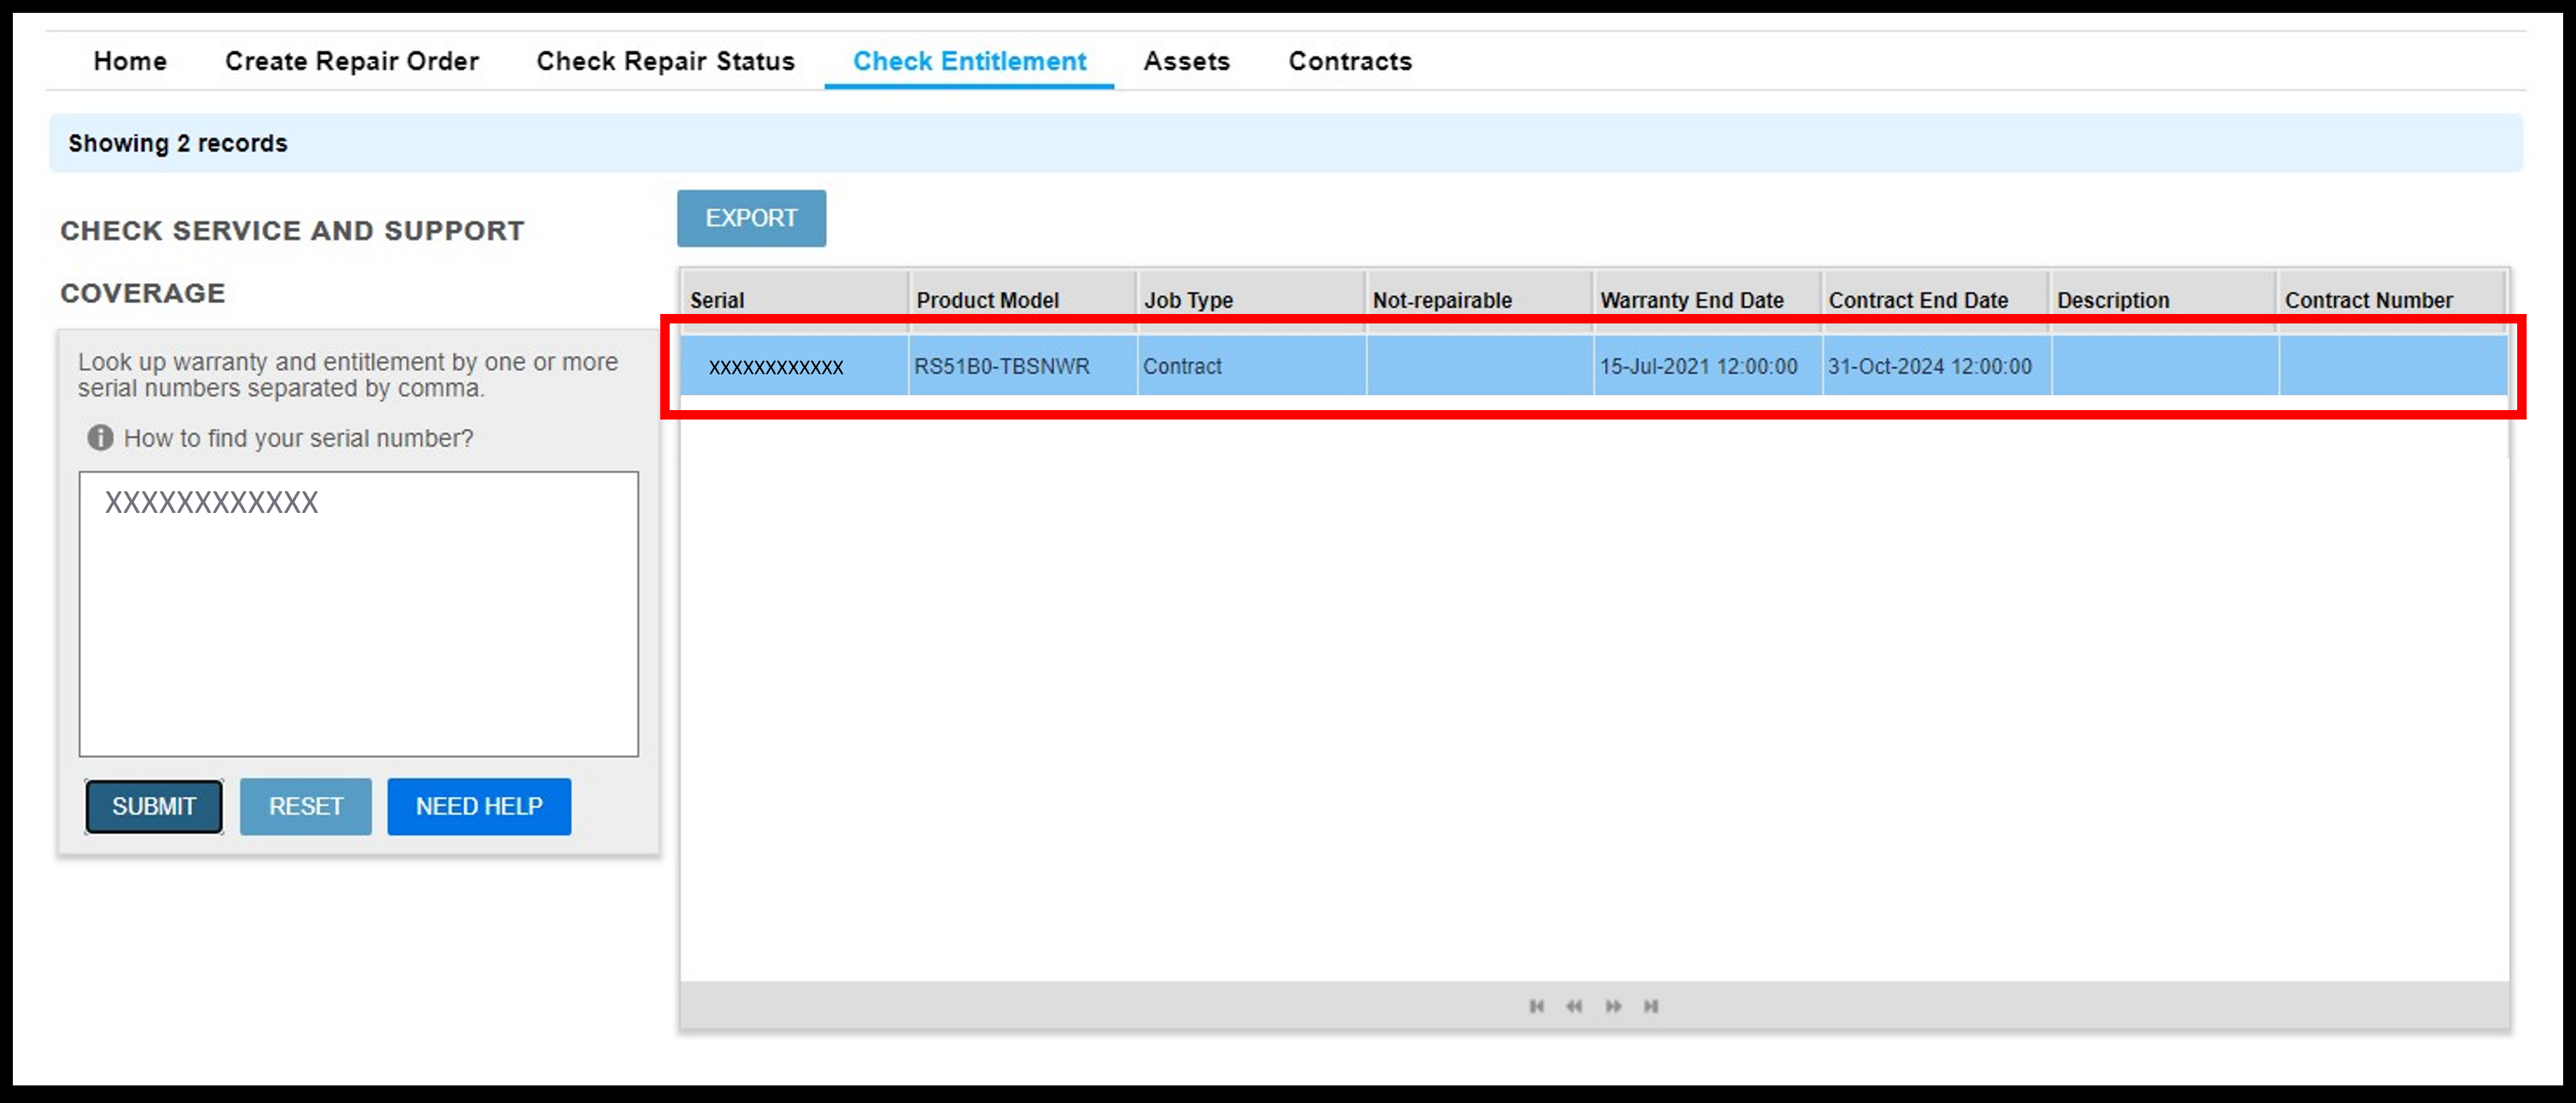This screenshot has height=1103, width=2576.
Task: Click the info icon beside serial number help
Action: tap(100, 438)
